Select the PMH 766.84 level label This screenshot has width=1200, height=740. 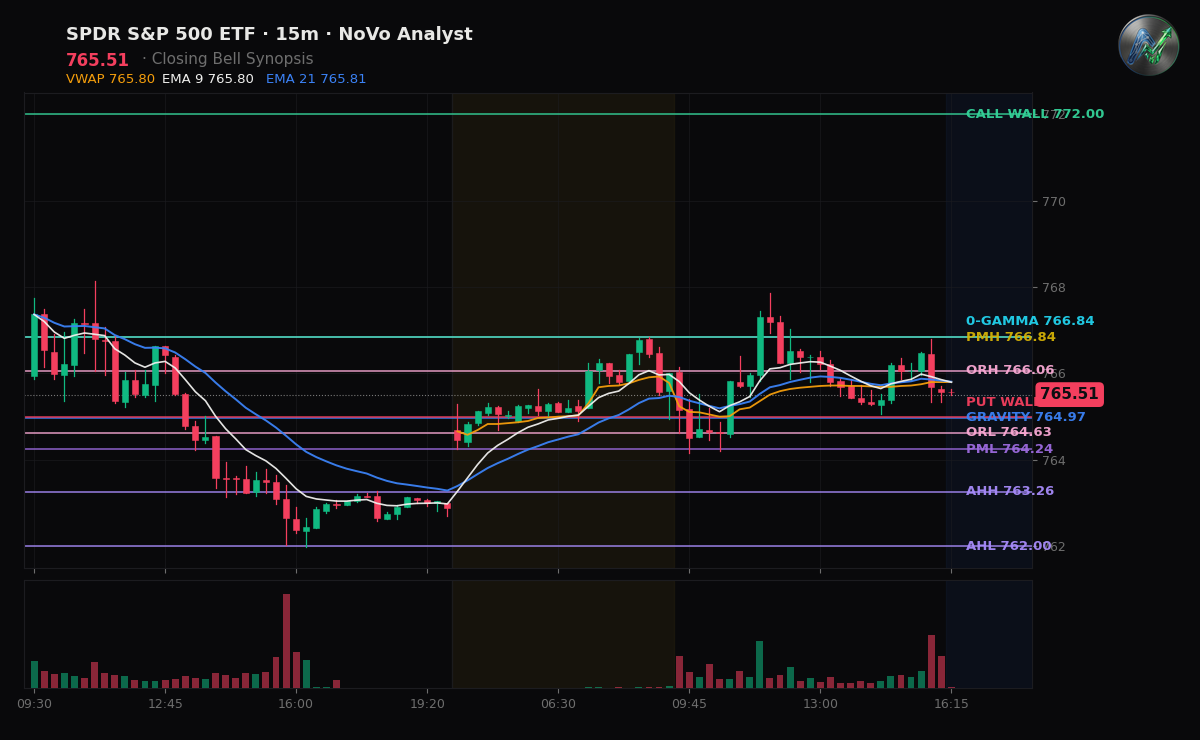[1011, 337]
